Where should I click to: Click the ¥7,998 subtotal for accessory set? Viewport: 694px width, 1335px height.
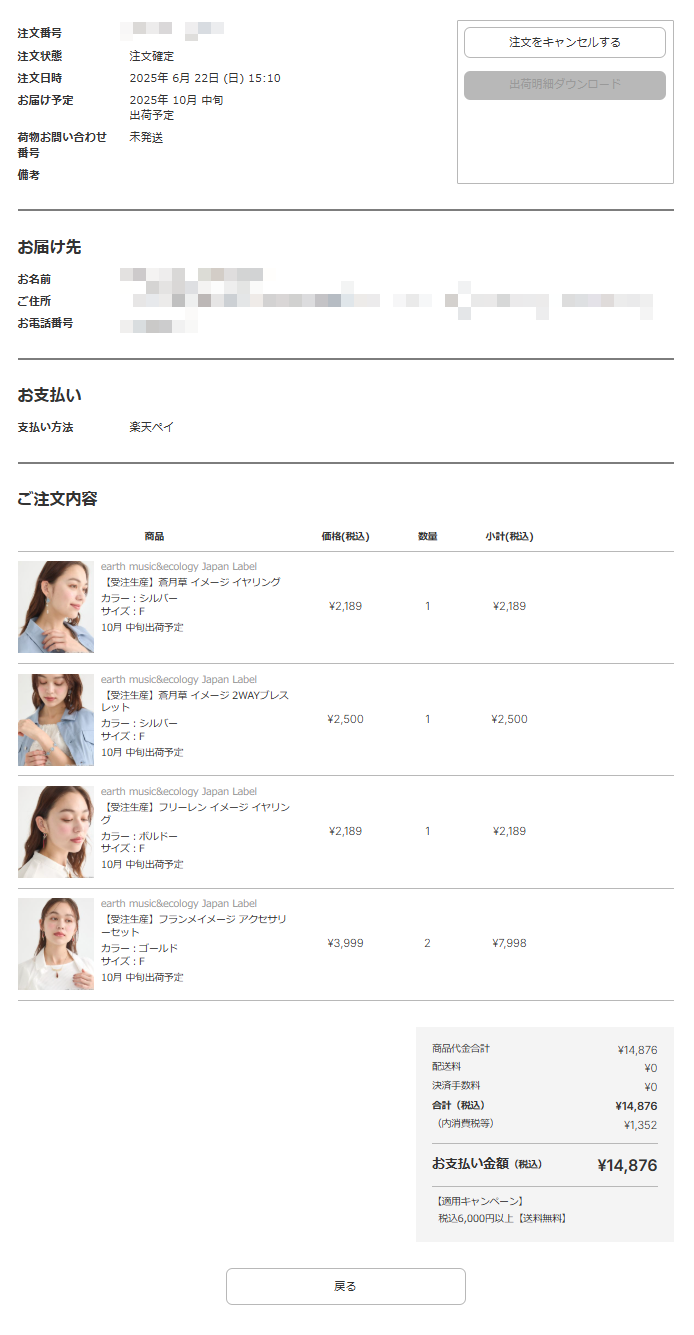point(509,943)
